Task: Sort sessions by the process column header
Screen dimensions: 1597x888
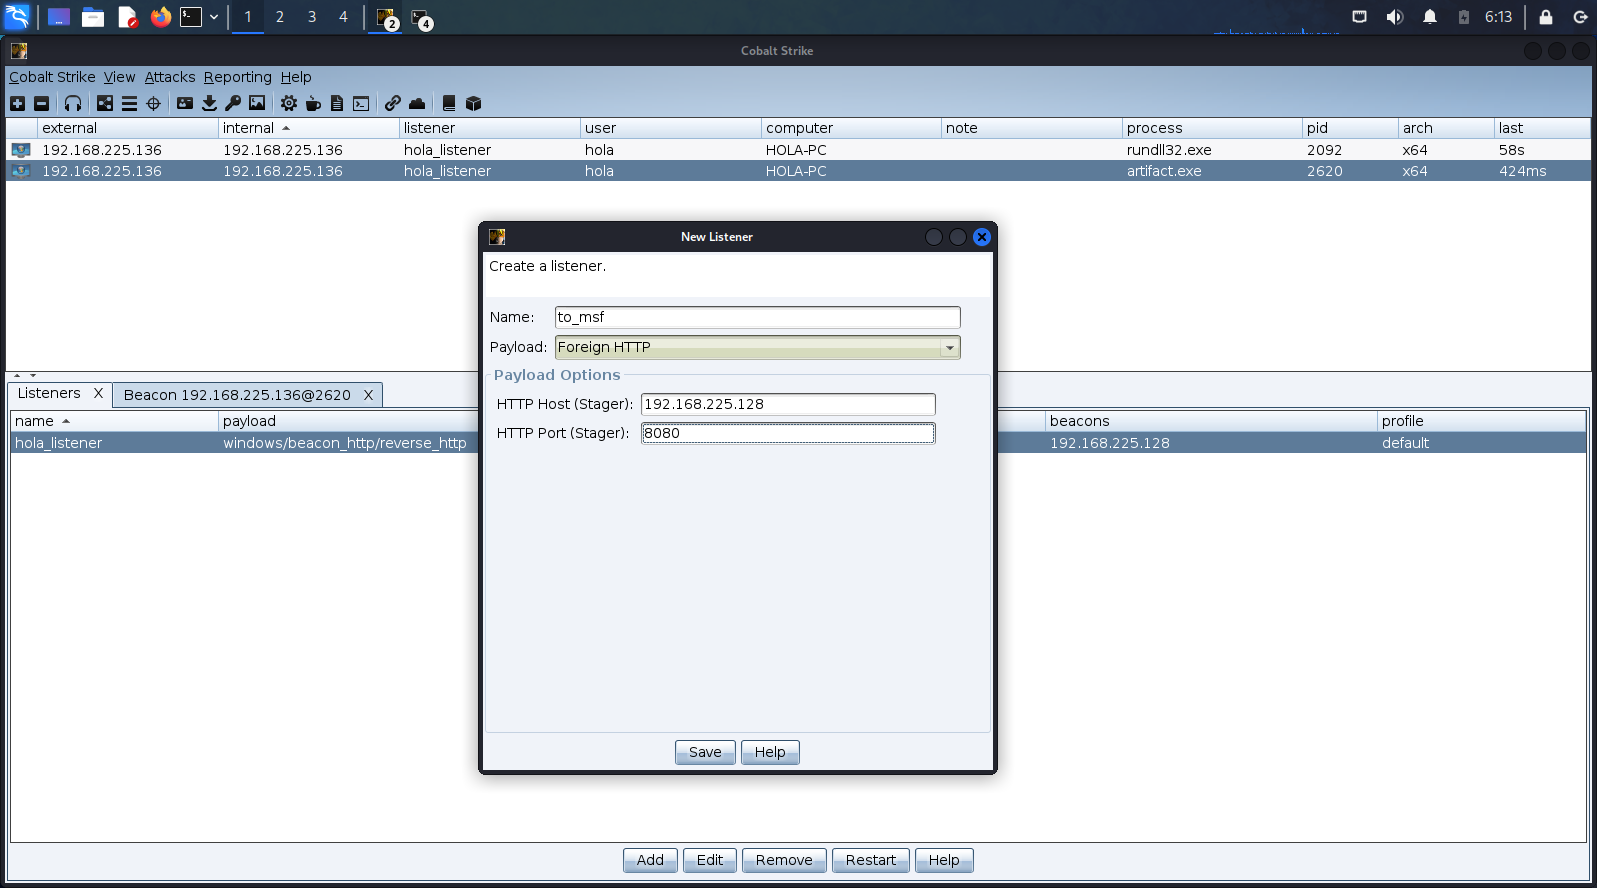Action: pos(1212,128)
